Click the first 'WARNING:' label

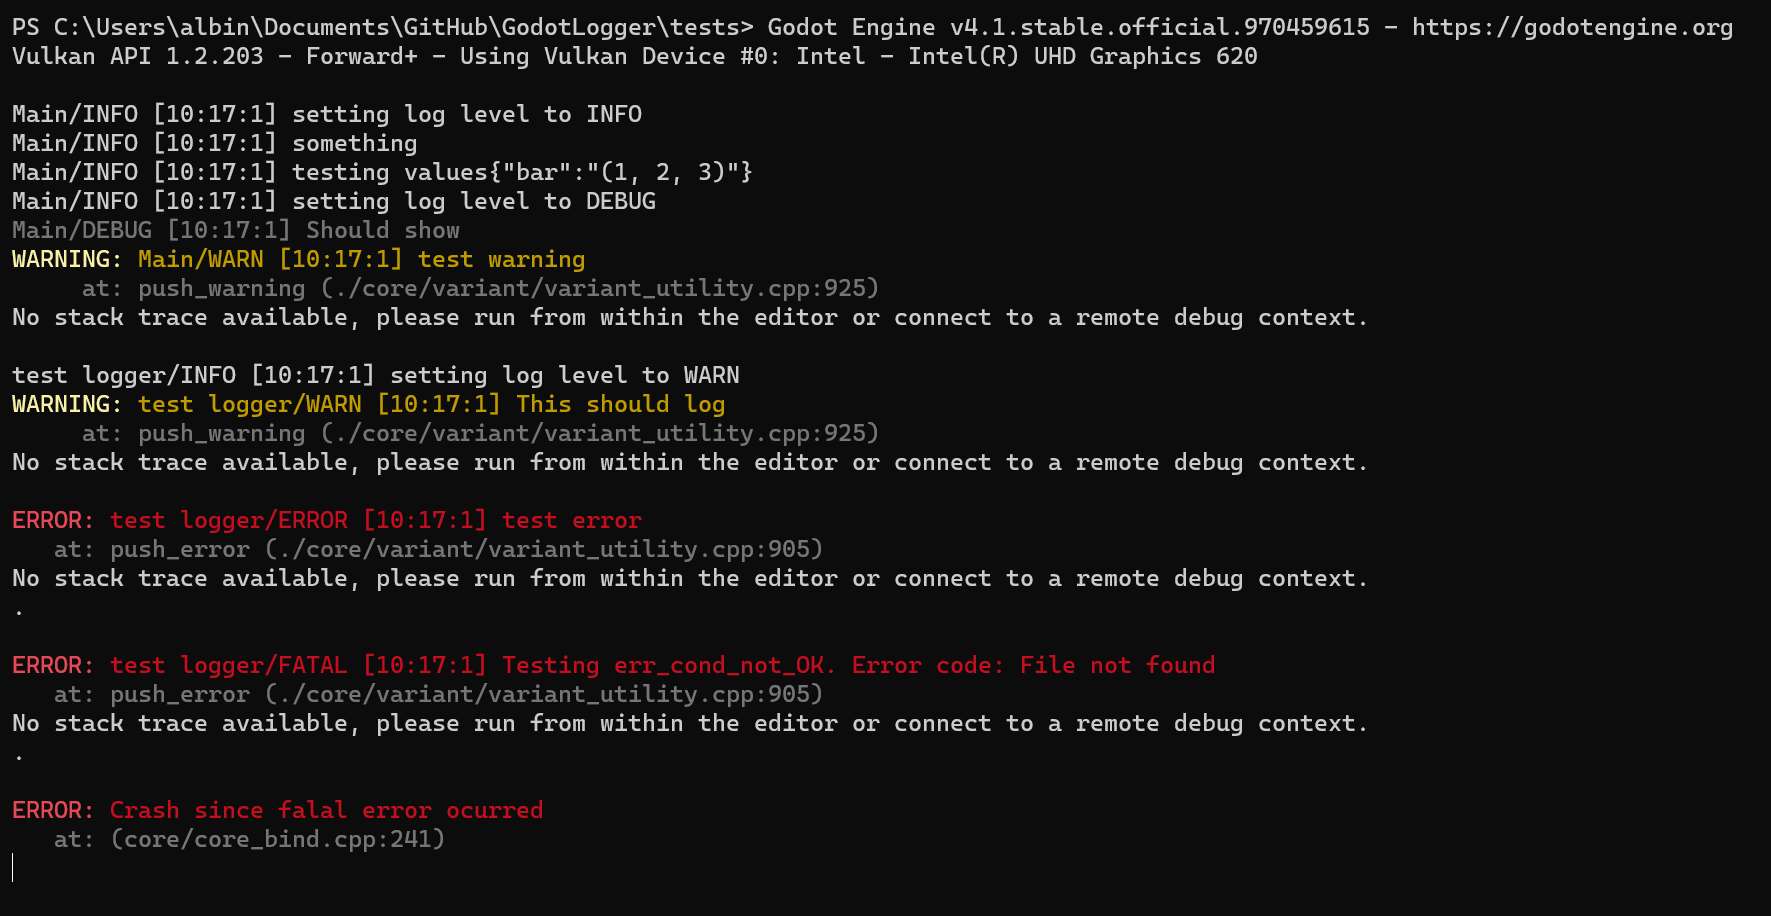(67, 260)
